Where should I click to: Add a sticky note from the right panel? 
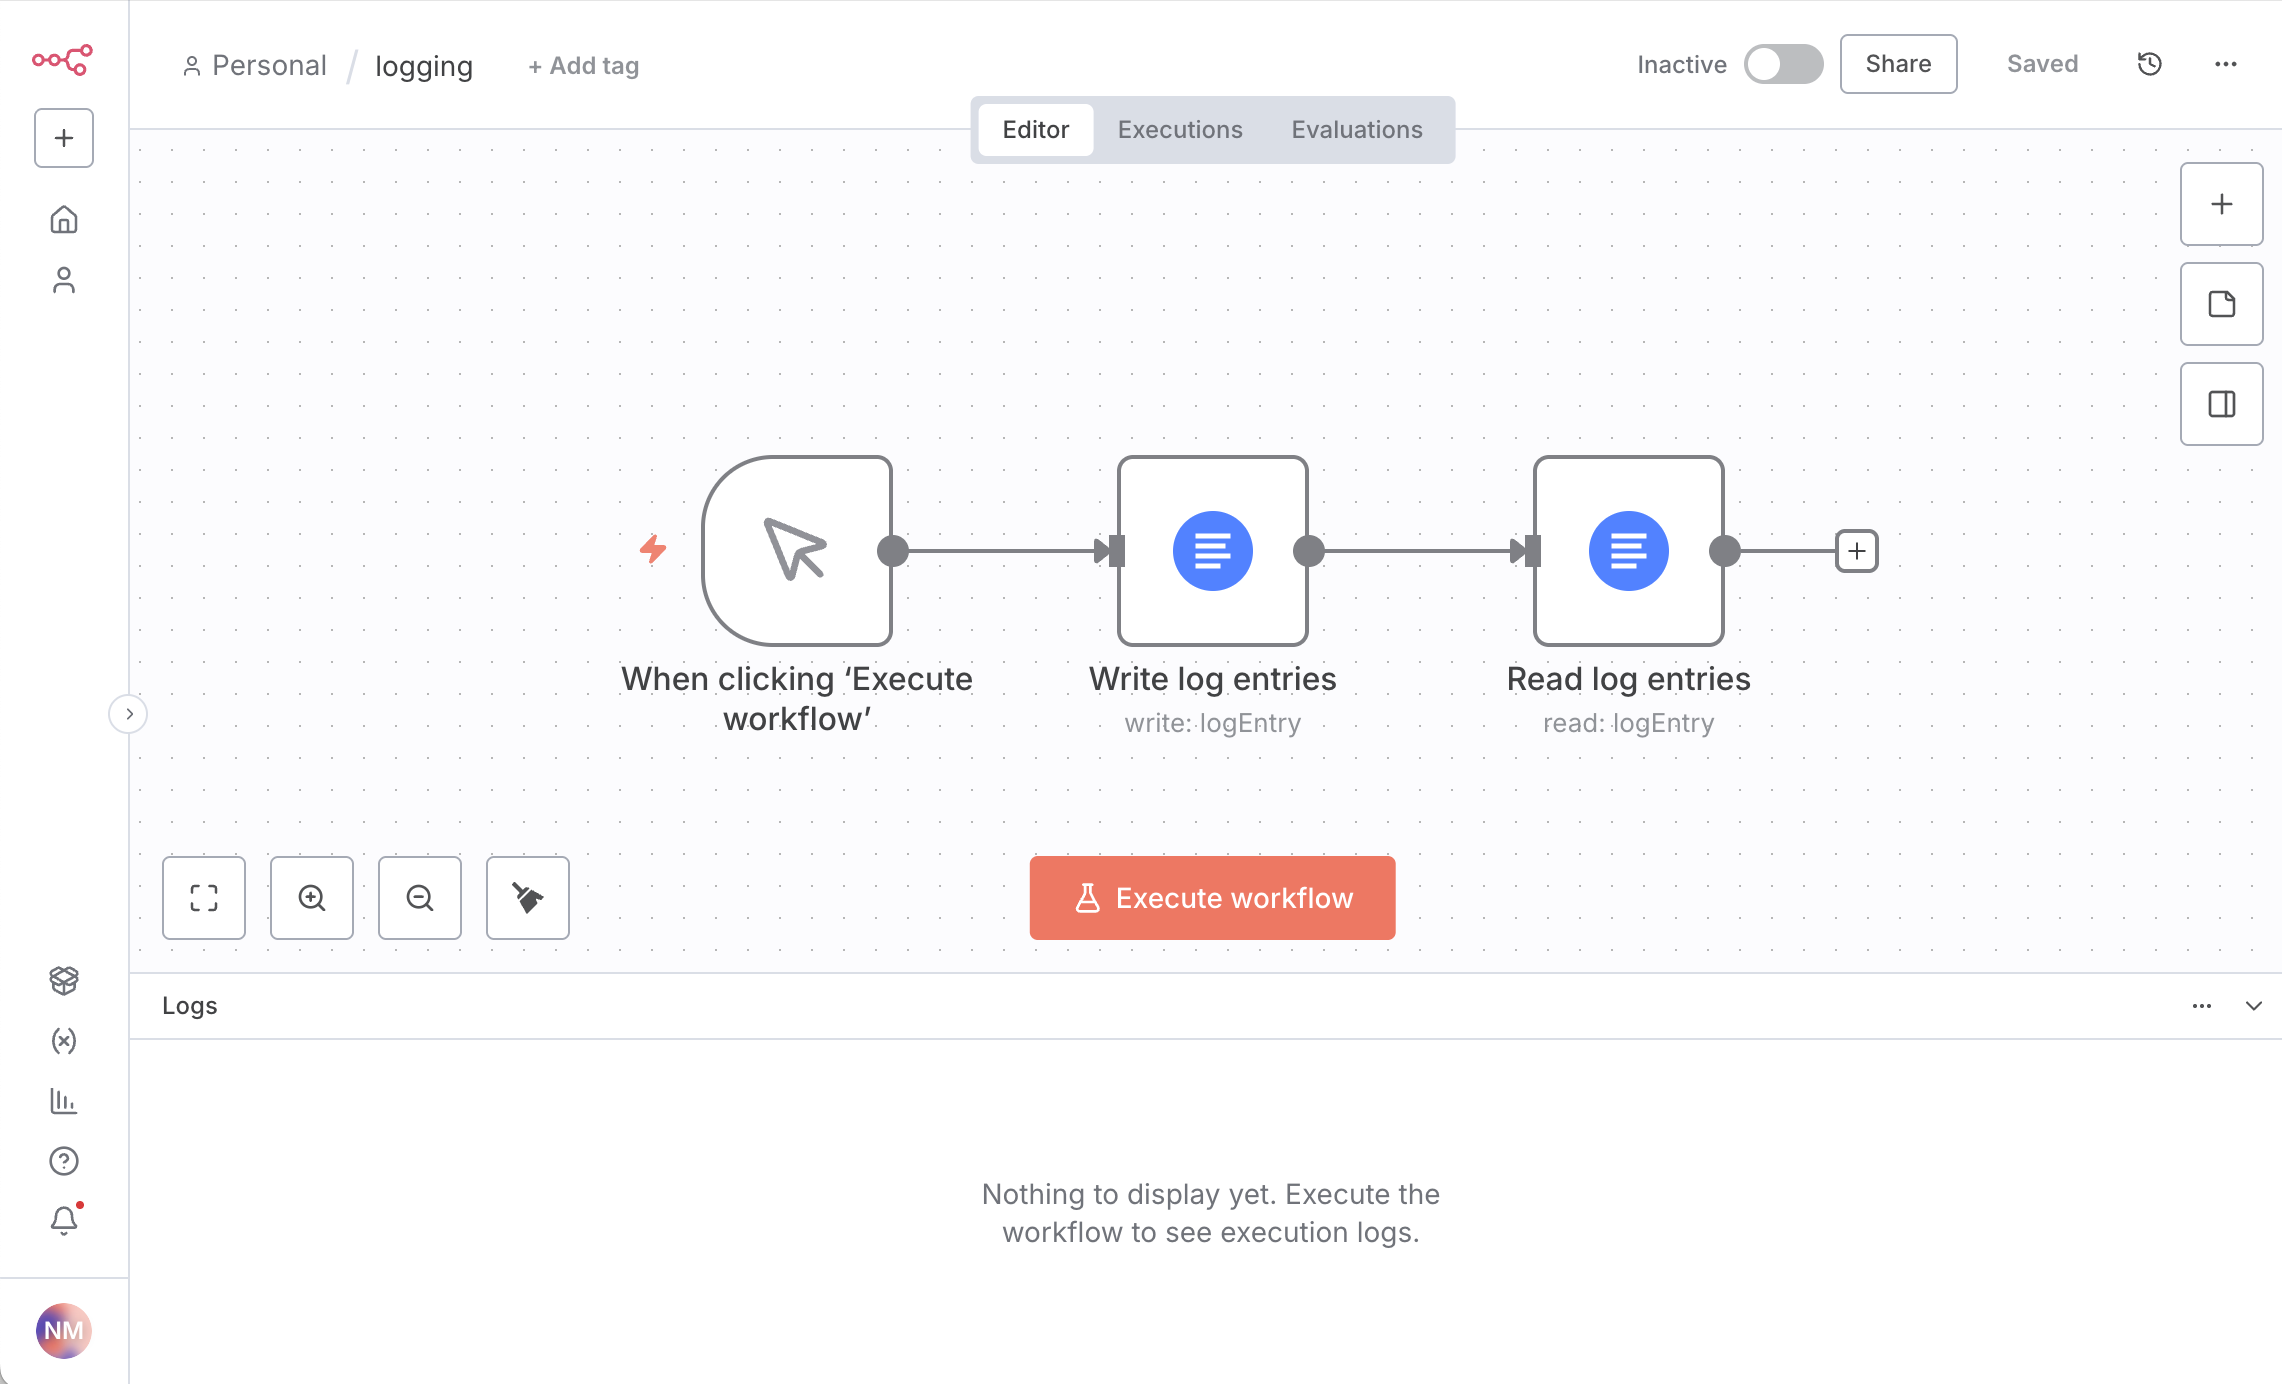pyautogui.click(x=2221, y=304)
